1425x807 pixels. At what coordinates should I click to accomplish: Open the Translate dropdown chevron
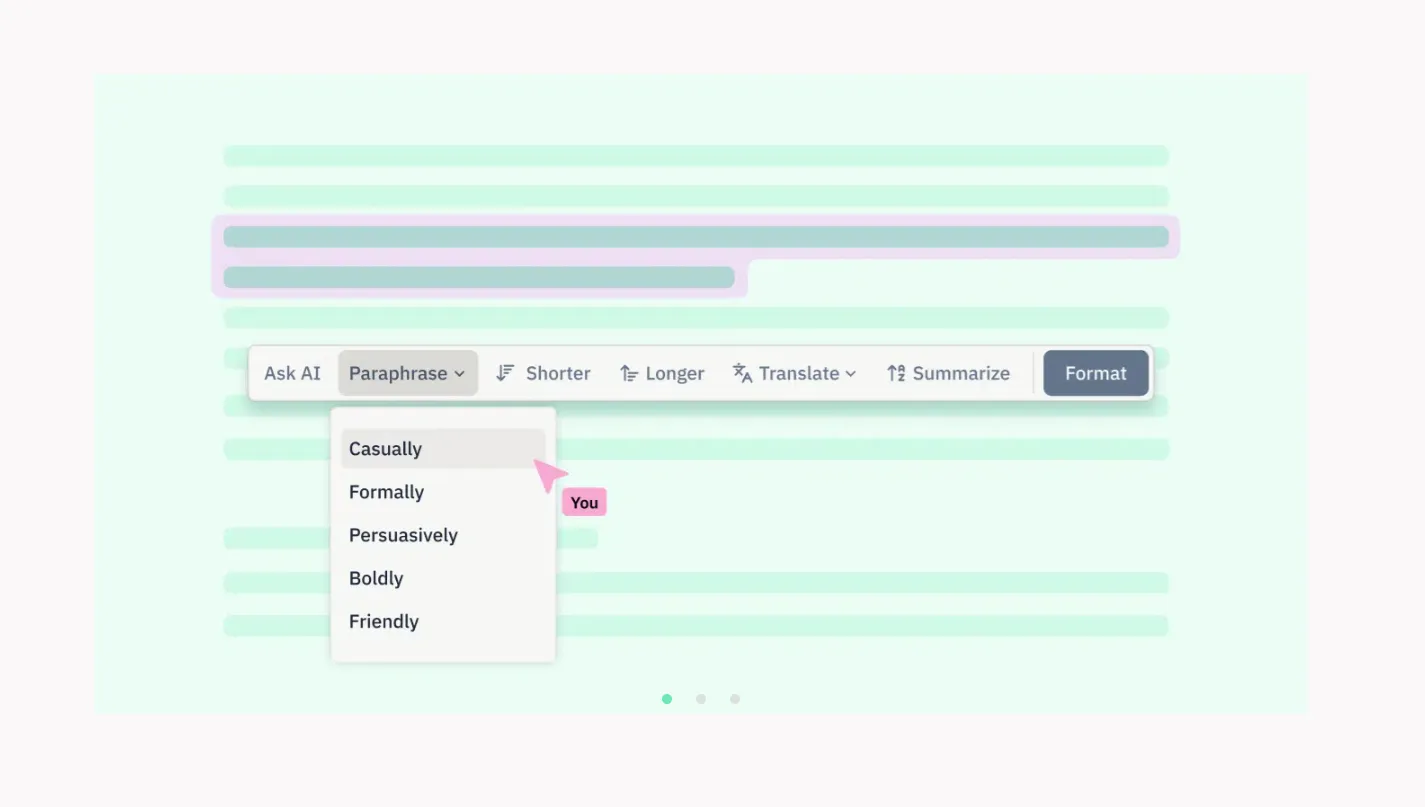tap(851, 373)
